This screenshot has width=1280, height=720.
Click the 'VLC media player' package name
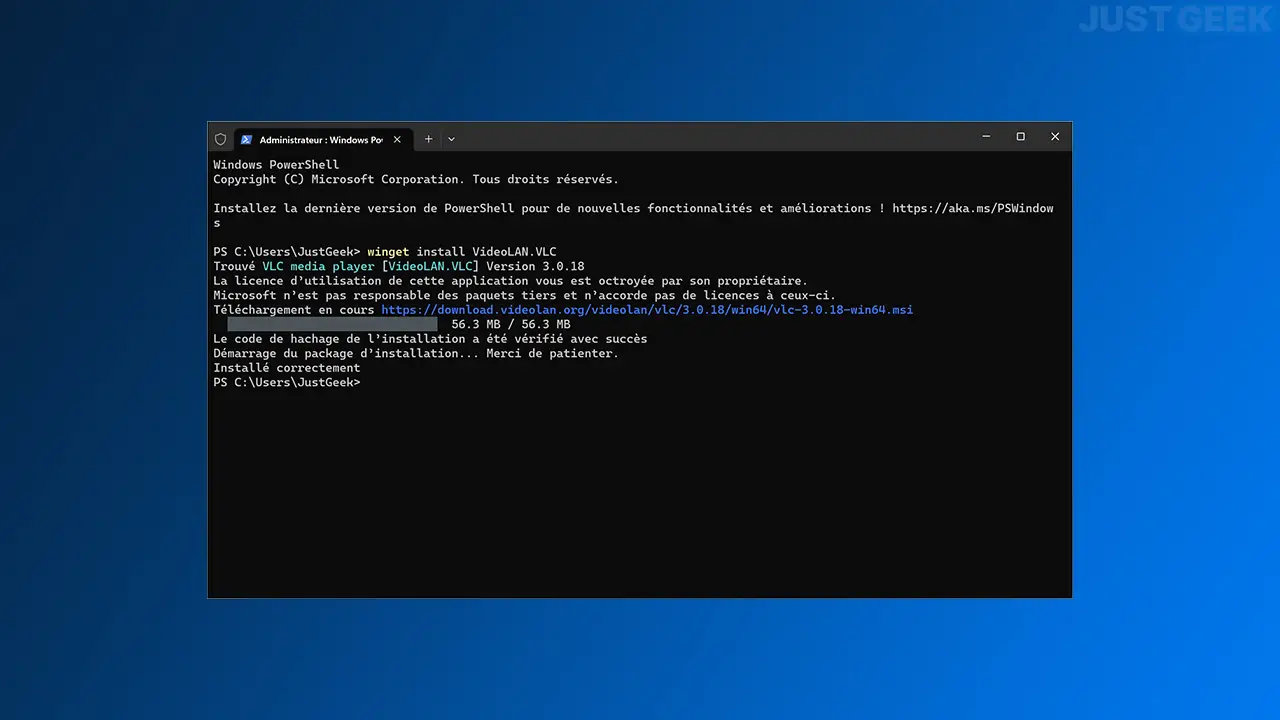pyautogui.click(x=318, y=267)
